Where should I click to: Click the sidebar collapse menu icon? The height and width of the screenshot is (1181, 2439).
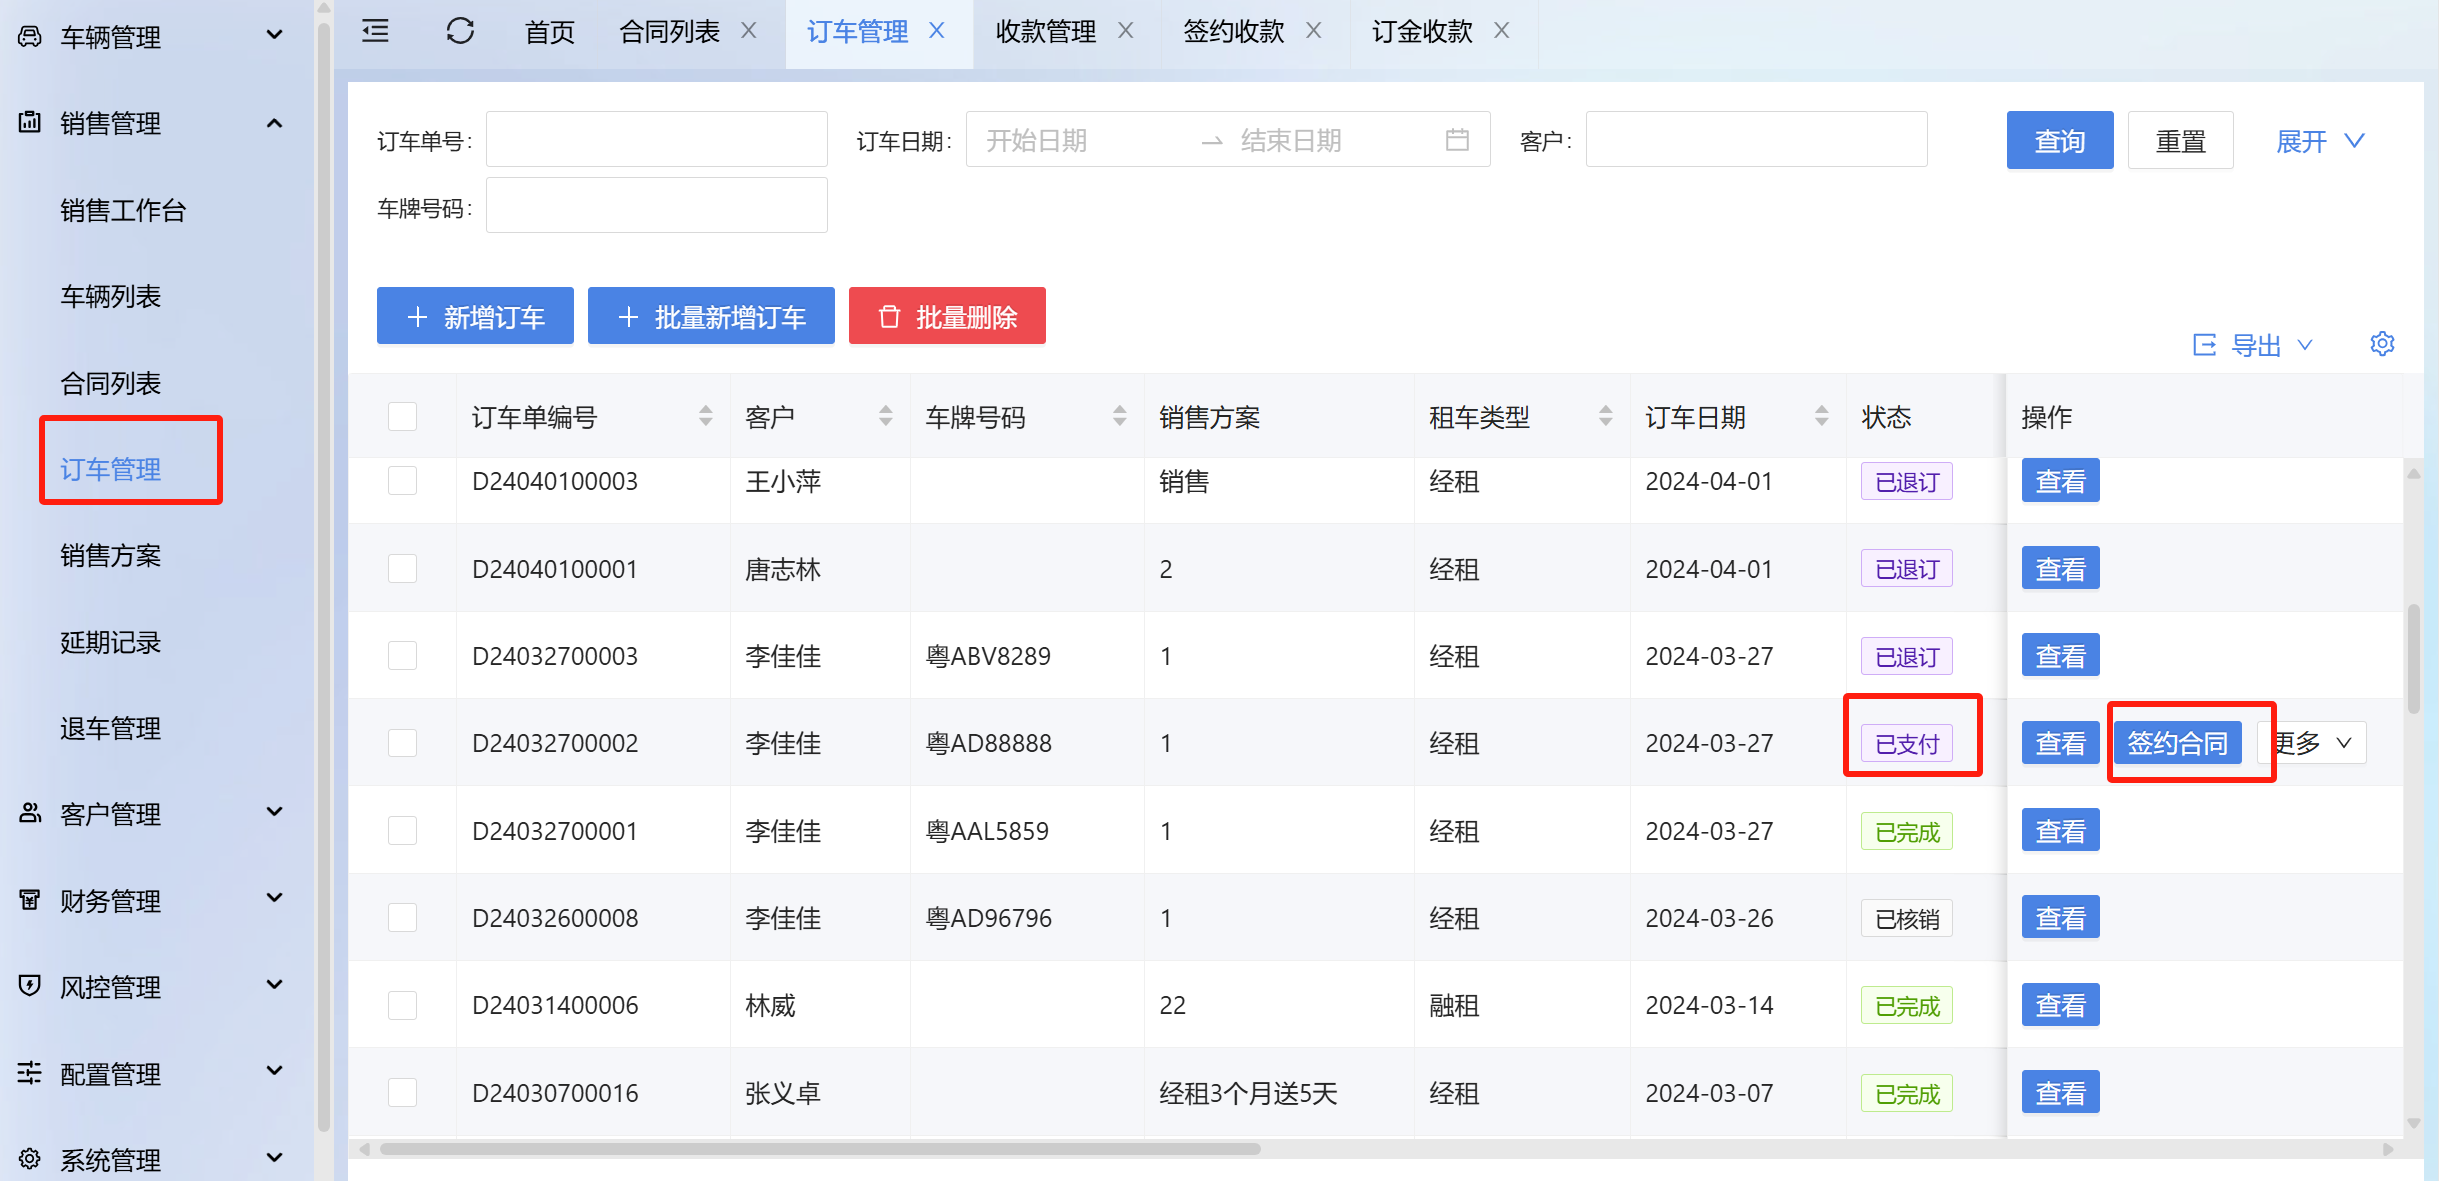pyautogui.click(x=375, y=32)
